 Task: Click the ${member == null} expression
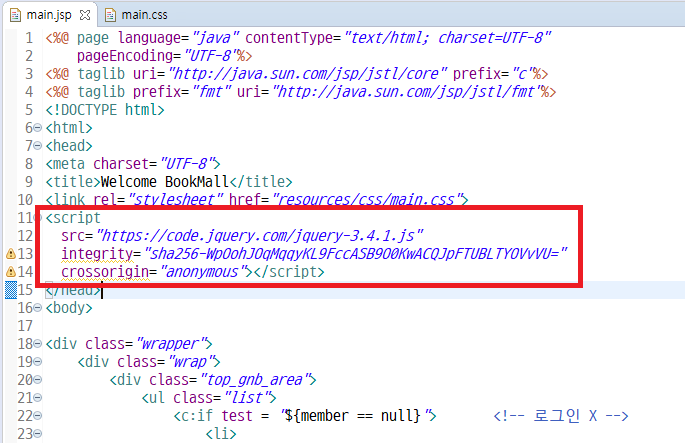click(x=352, y=416)
